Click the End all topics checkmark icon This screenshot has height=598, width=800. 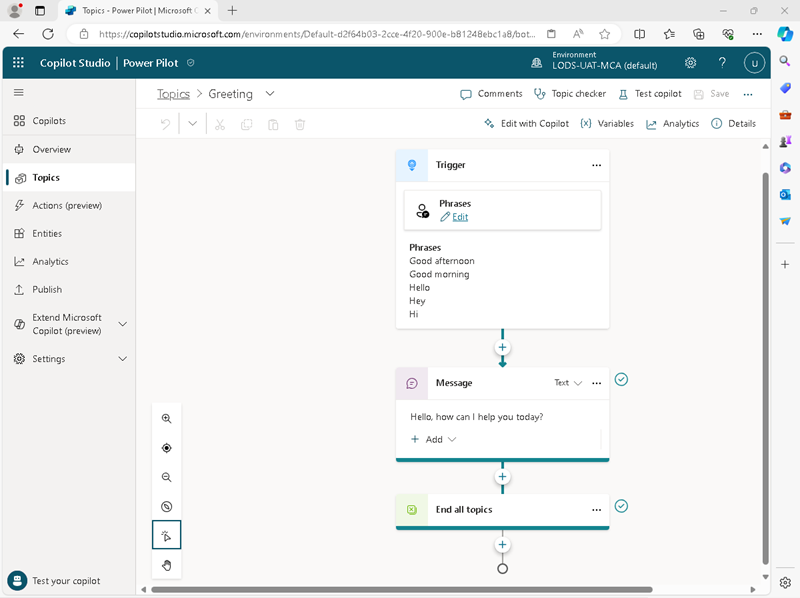(x=621, y=506)
